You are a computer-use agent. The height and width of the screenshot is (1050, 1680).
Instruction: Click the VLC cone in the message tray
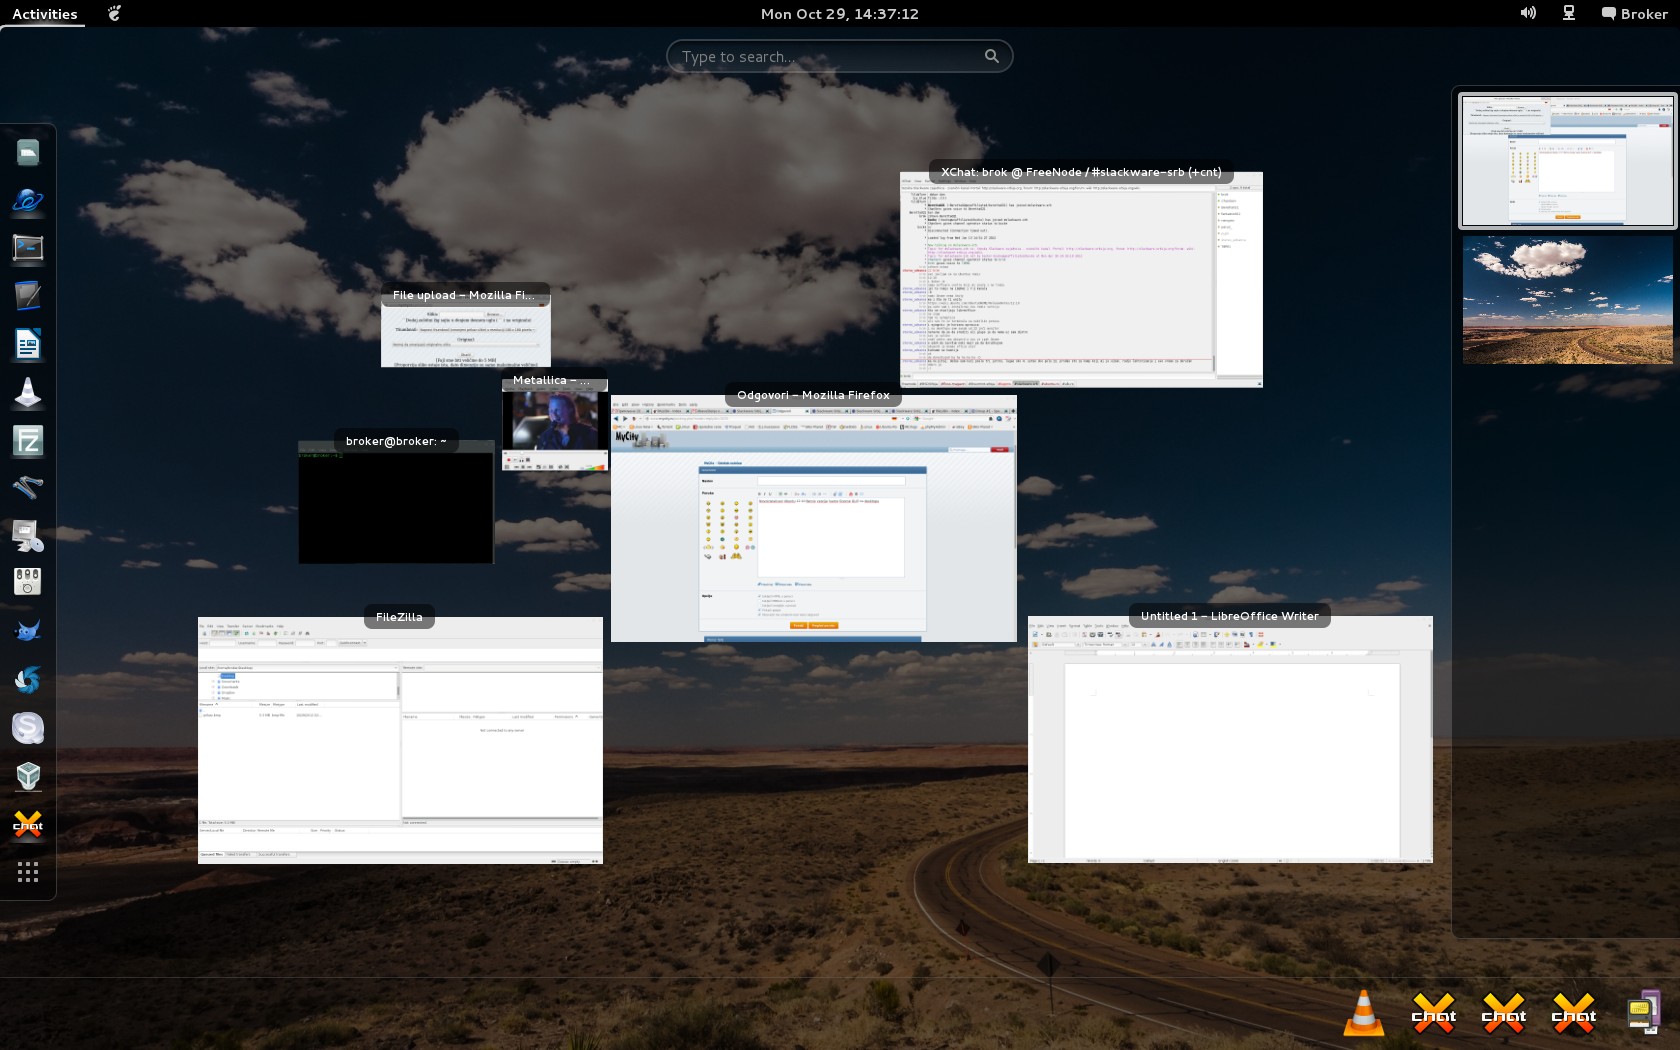pos(1363,1013)
